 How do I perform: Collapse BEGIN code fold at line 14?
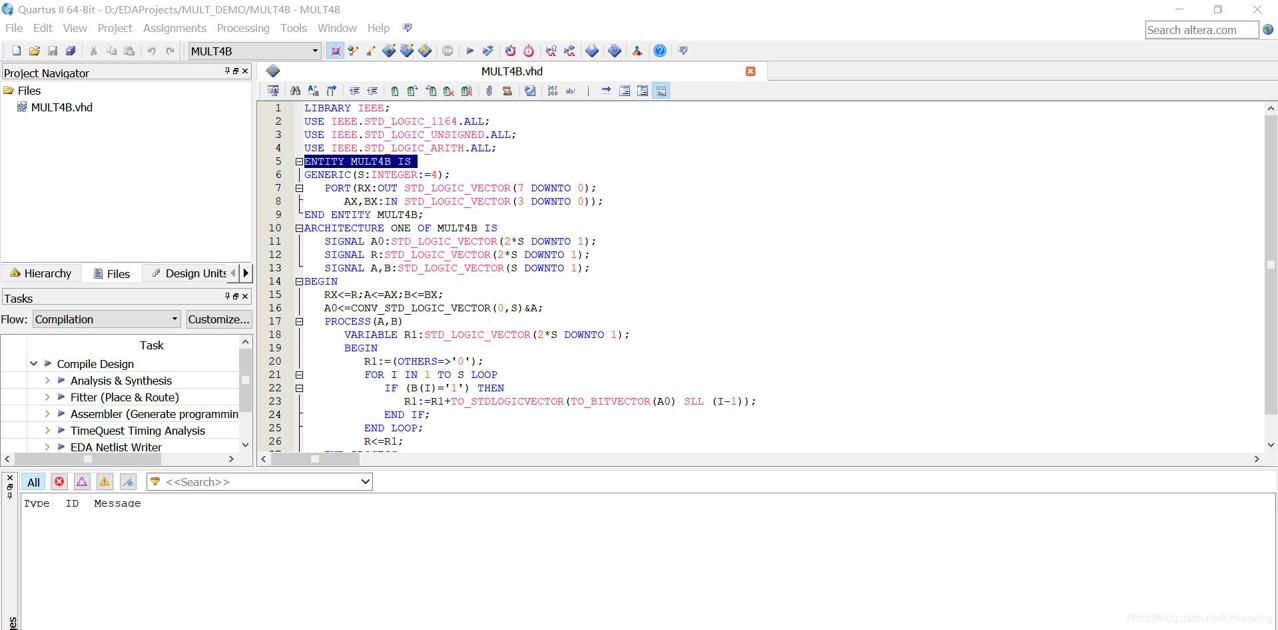pos(299,282)
